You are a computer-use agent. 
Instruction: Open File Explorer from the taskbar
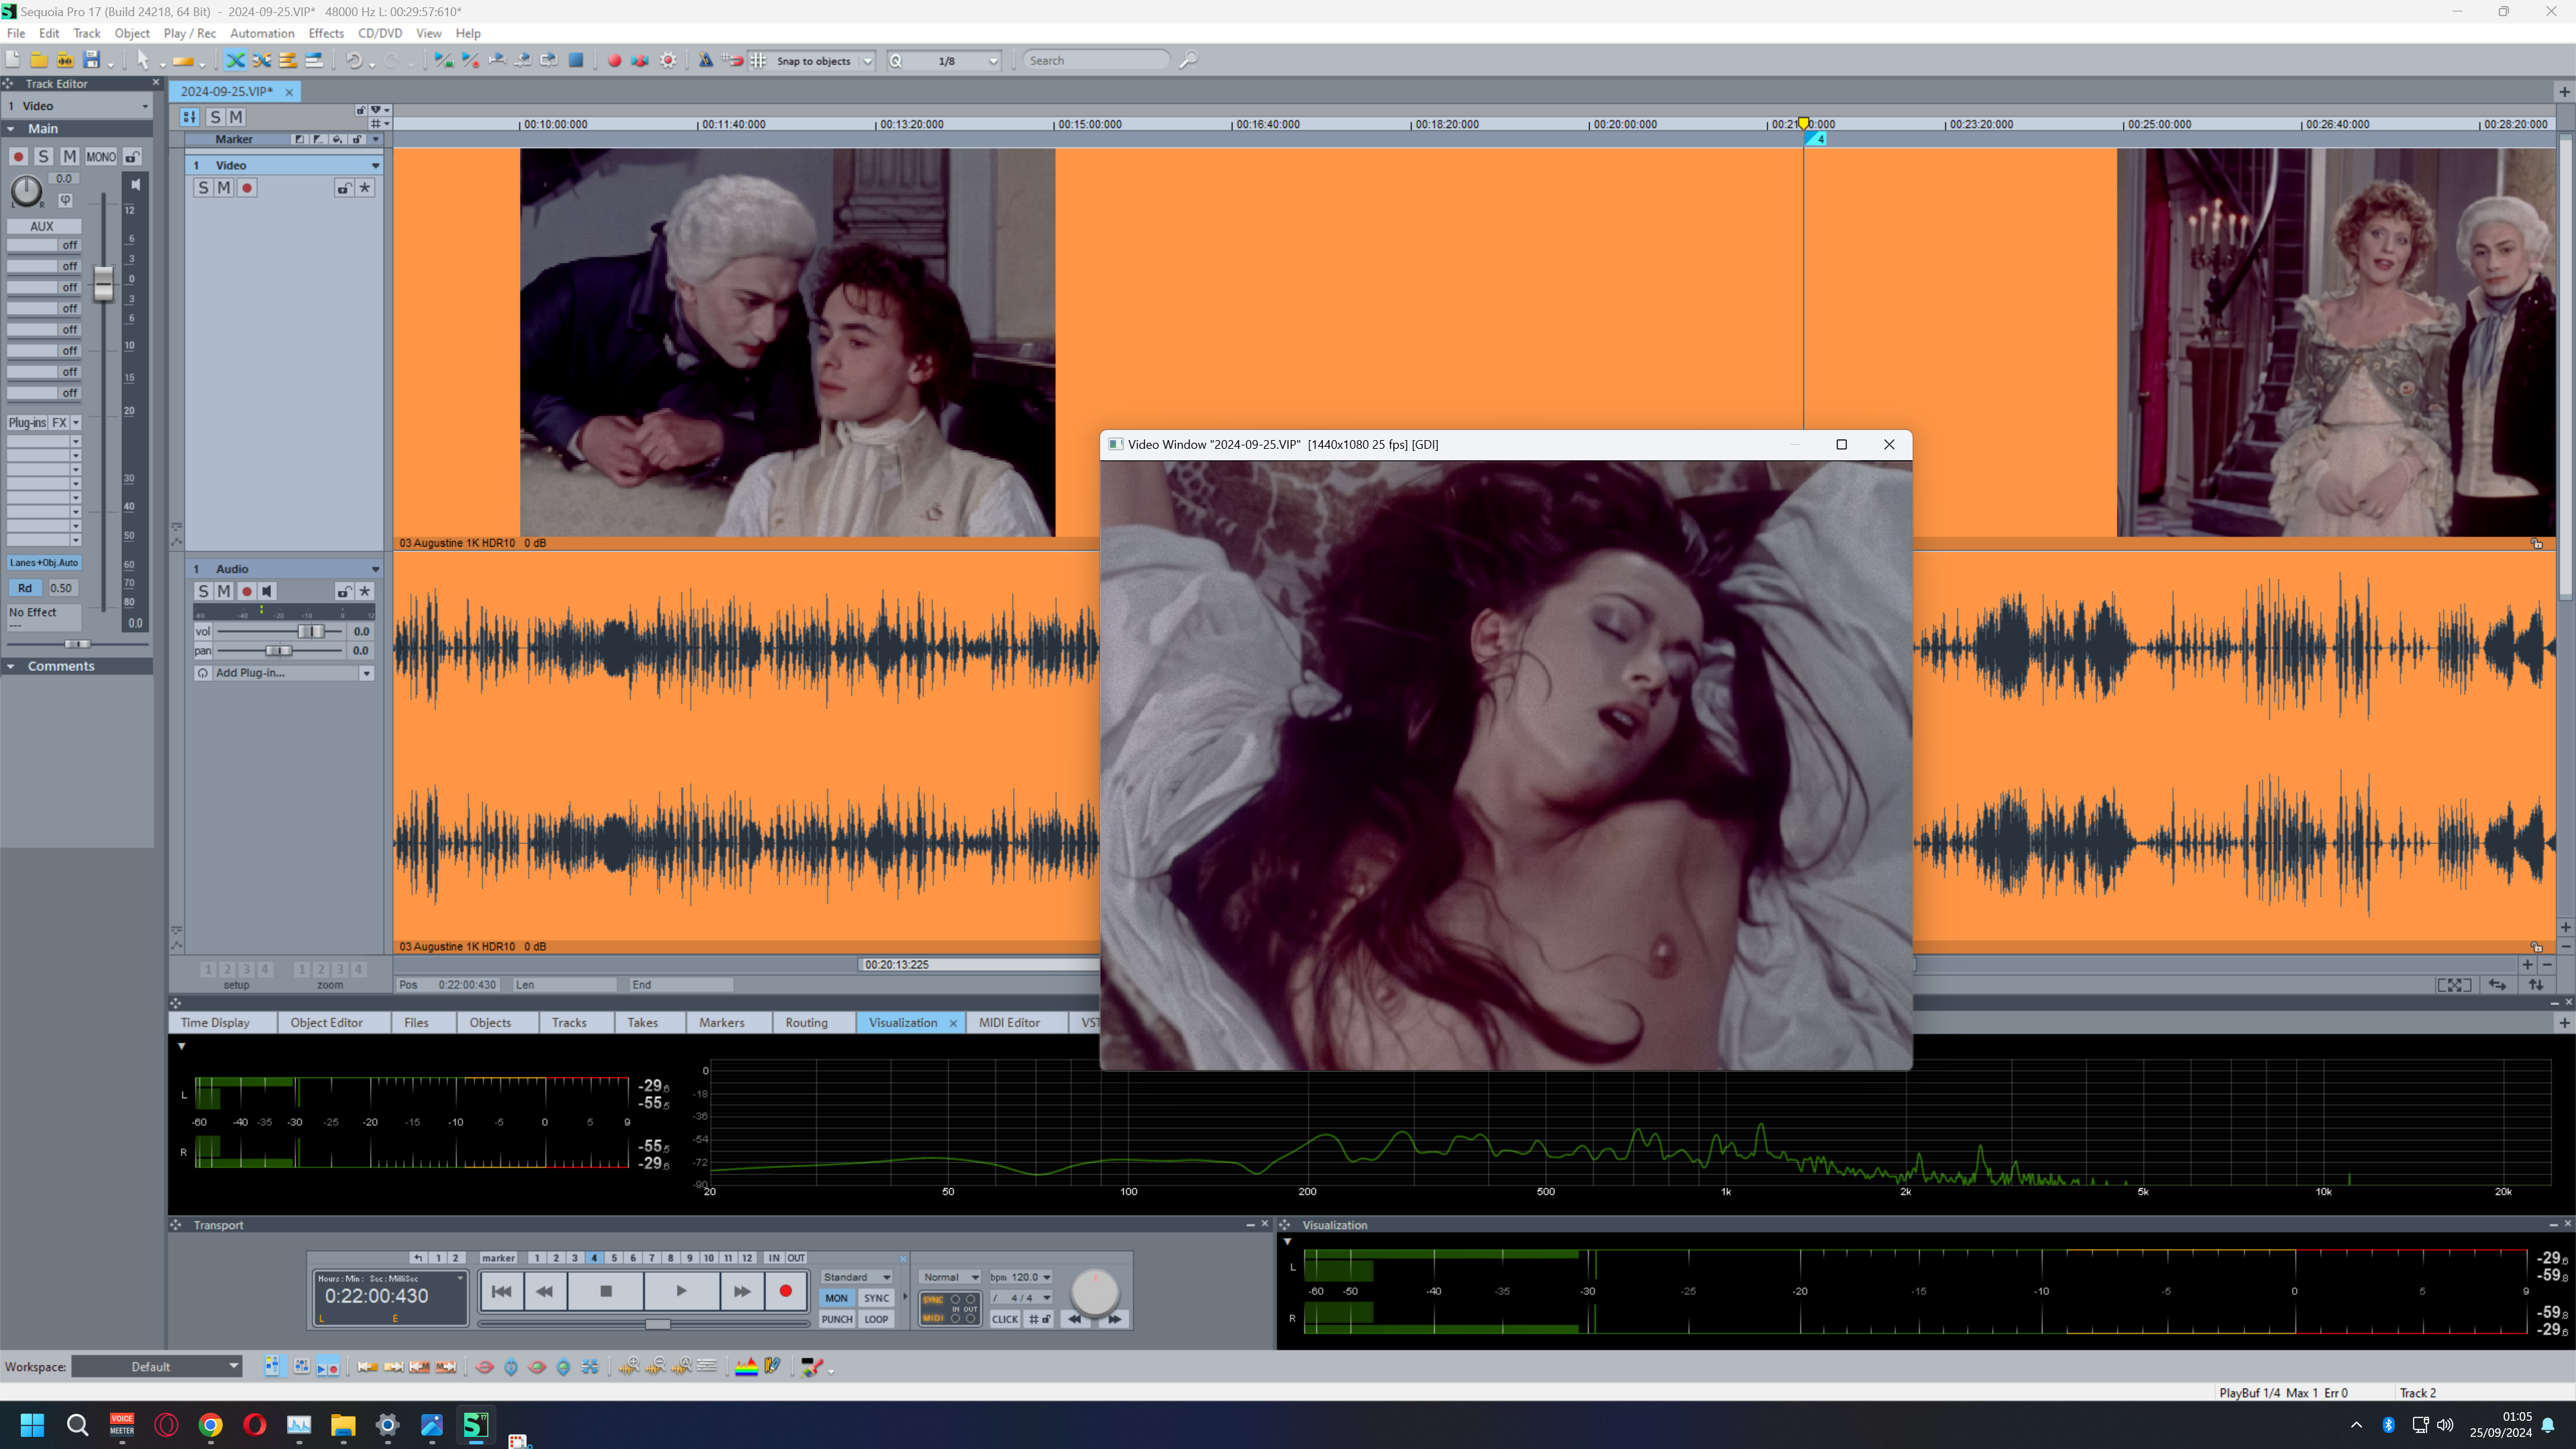click(343, 1424)
